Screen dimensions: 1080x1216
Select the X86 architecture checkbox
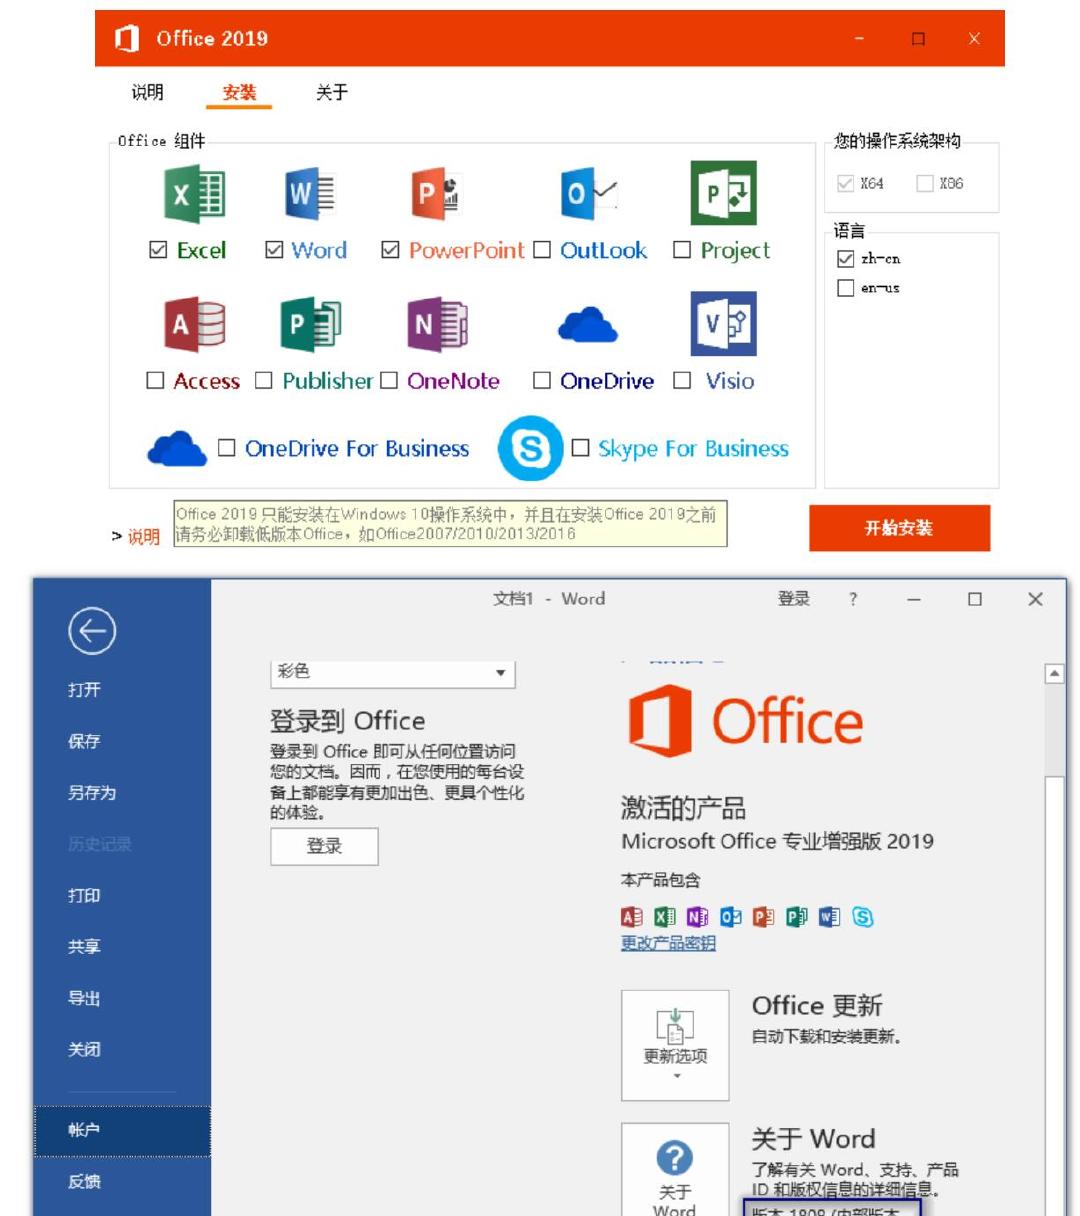[925, 183]
